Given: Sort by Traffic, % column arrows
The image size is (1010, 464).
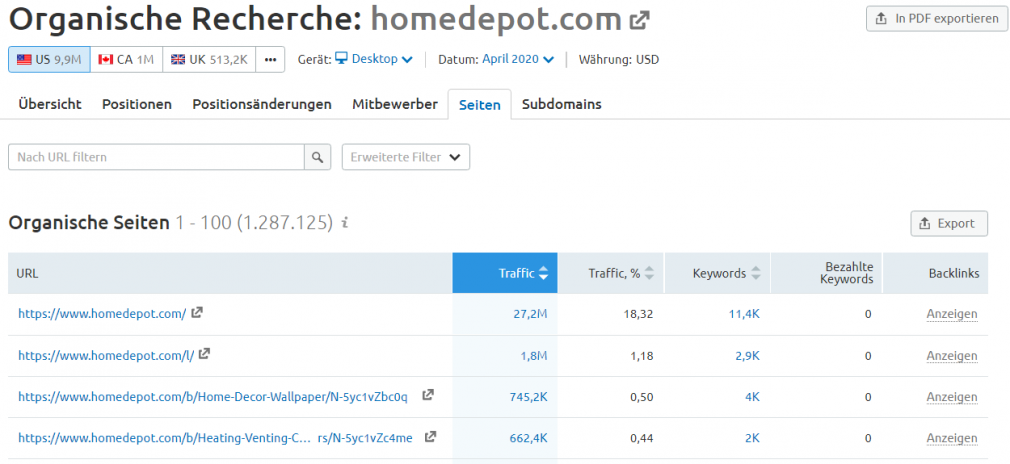Looking at the screenshot, I should (x=649, y=273).
